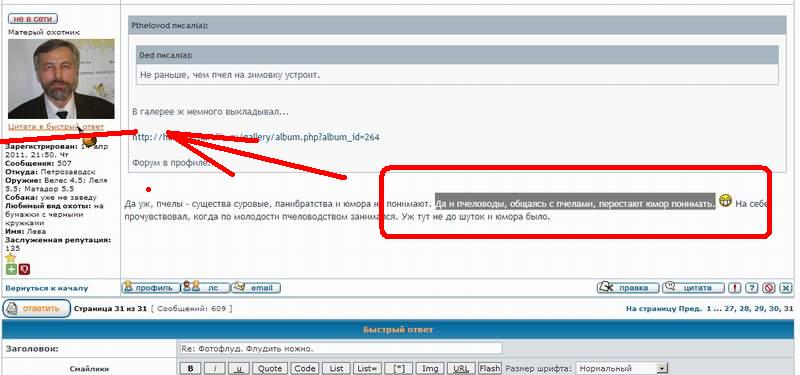Quote the post with цитата button
The height and width of the screenshot is (375, 800).
tap(693, 288)
